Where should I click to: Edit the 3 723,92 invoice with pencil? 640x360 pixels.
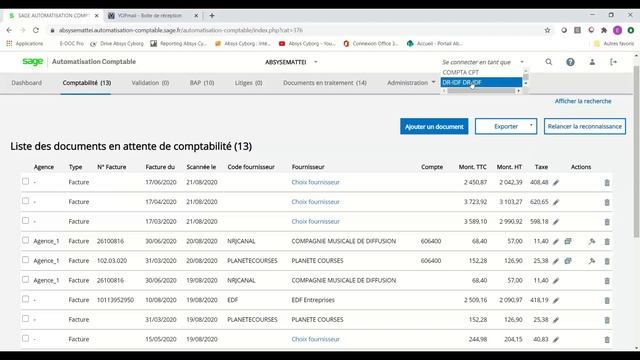point(556,202)
